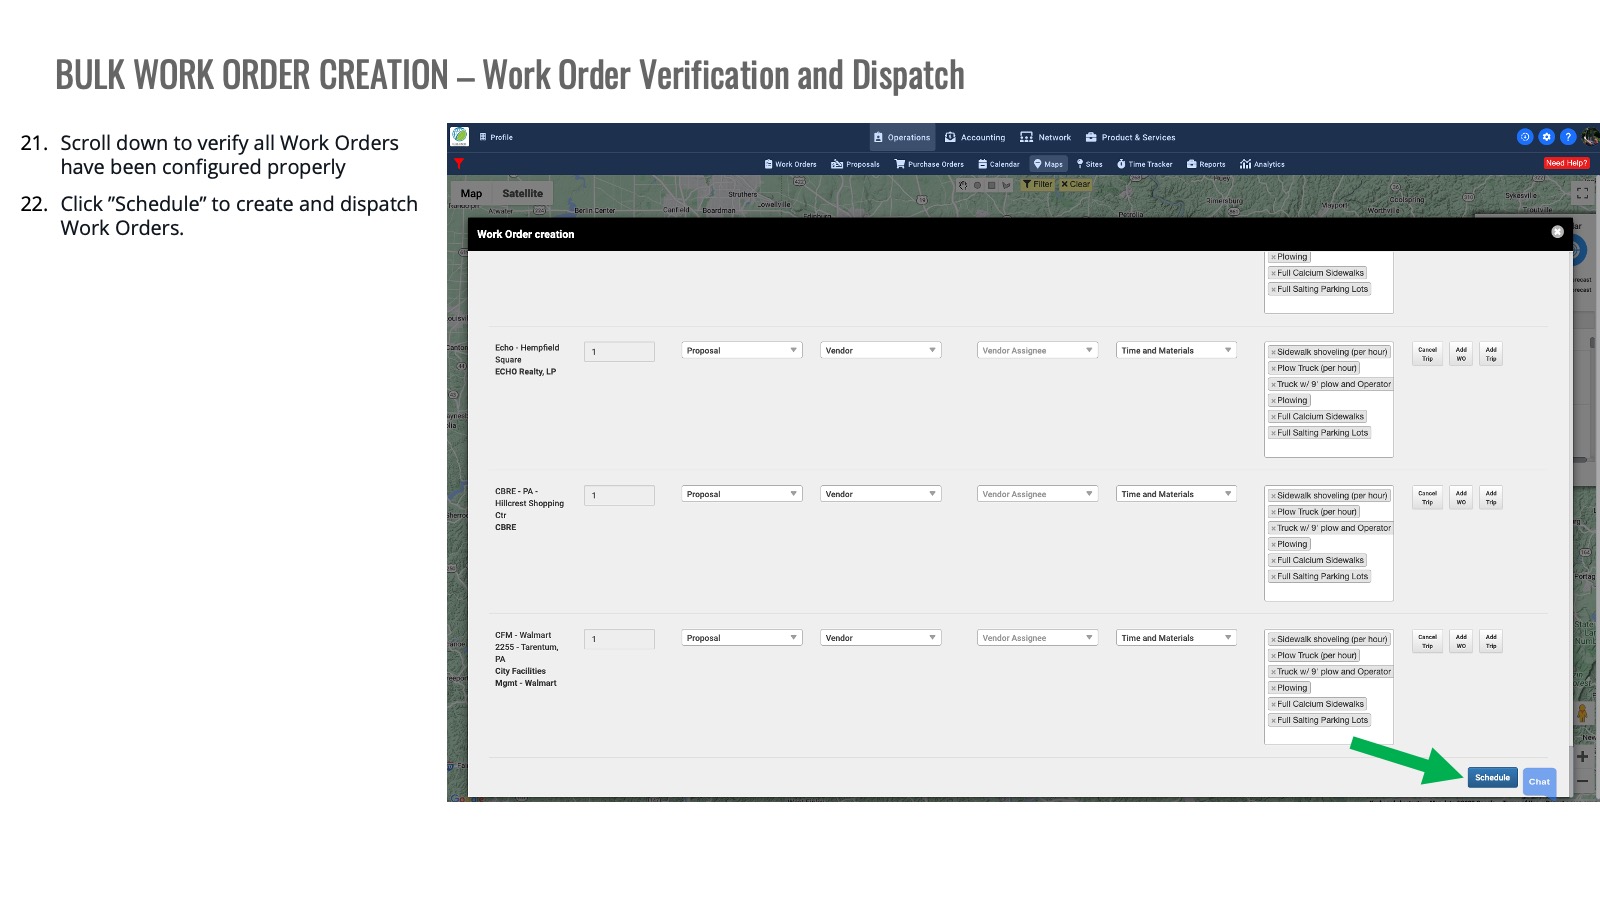Click quantity field for CFM - Walmart row

pyautogui.click(x=619, y=639)
